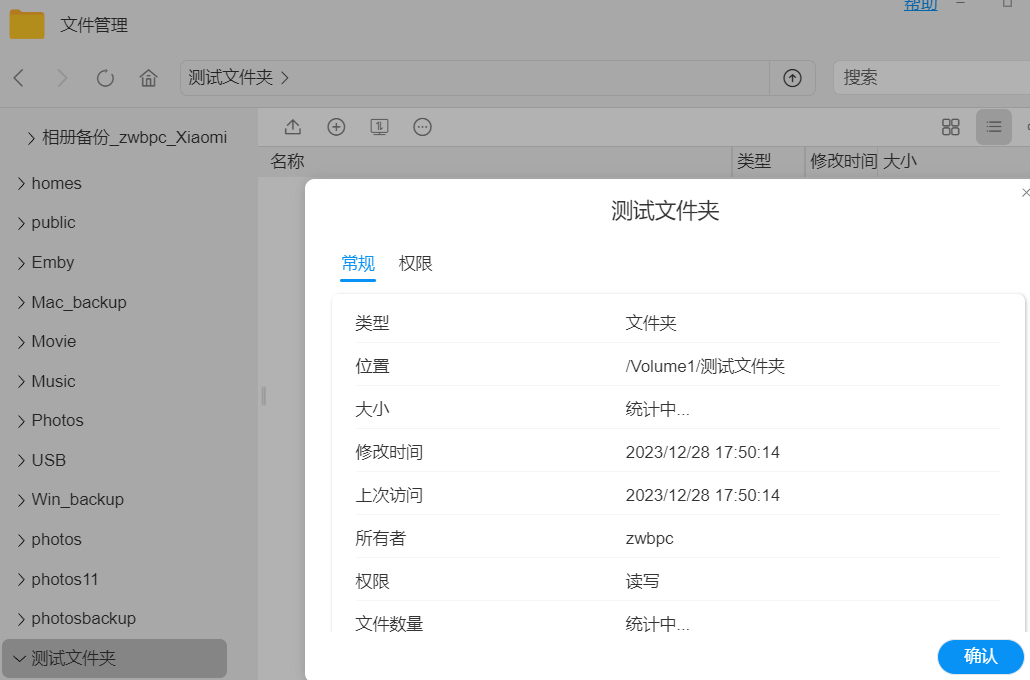Click the refresh icon
1030x680 pixels.
coord(105,78)
